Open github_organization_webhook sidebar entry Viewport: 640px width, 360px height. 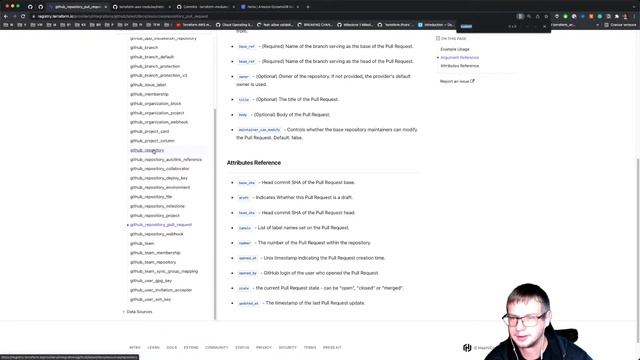[159, 122]
